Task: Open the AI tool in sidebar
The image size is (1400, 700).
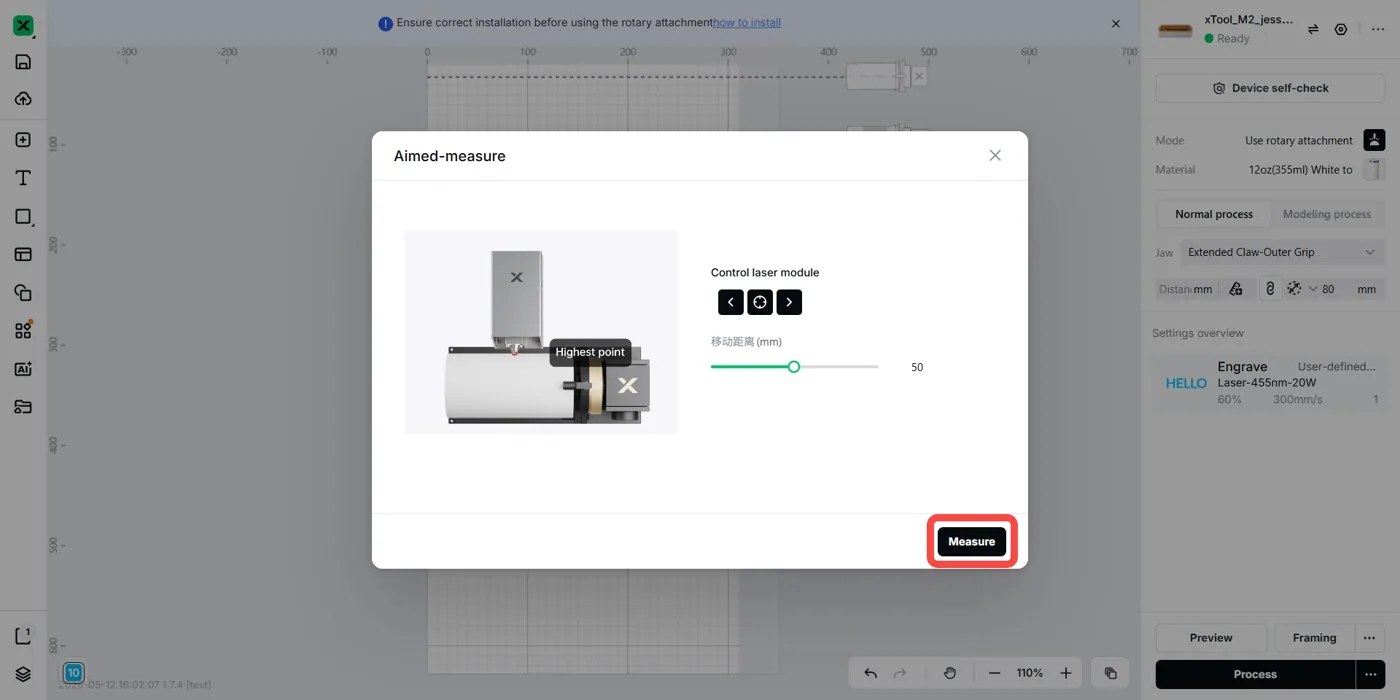Action: coord(23,369)
